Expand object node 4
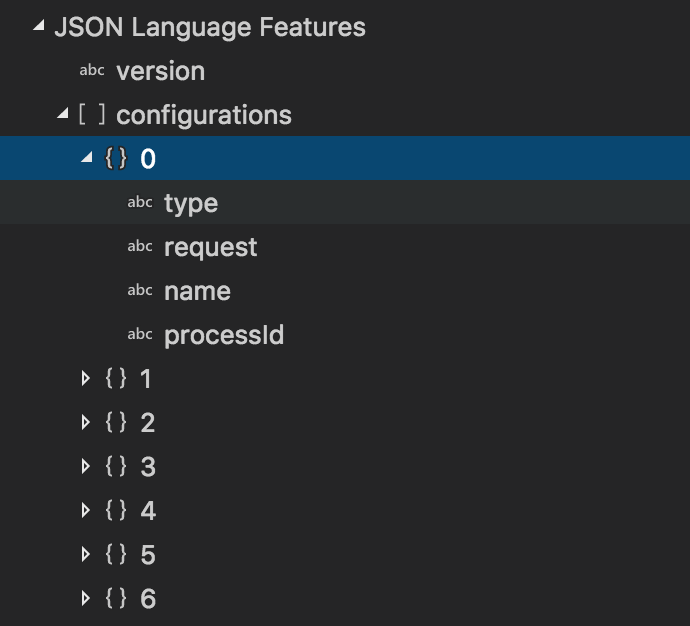Image resolution: width=690 pixels, height=626 pixels. click(x=86, y=510)
